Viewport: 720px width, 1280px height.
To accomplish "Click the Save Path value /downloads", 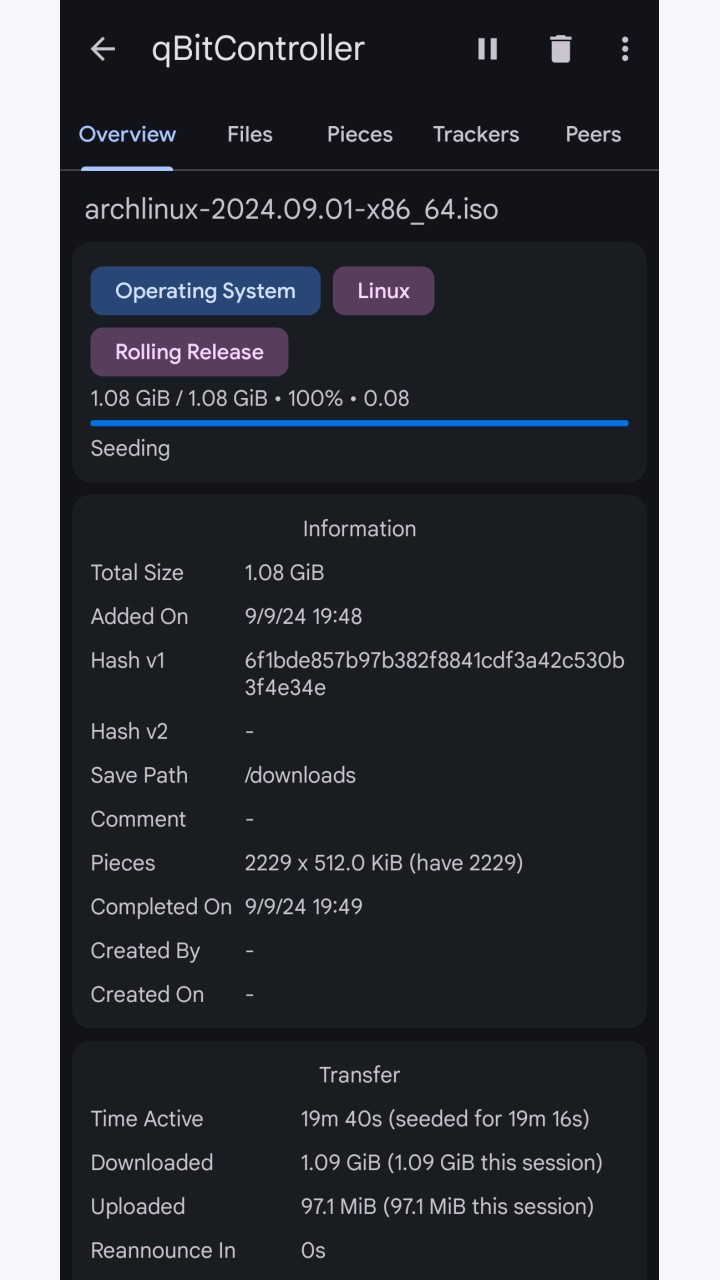I will tap(300, 775).
